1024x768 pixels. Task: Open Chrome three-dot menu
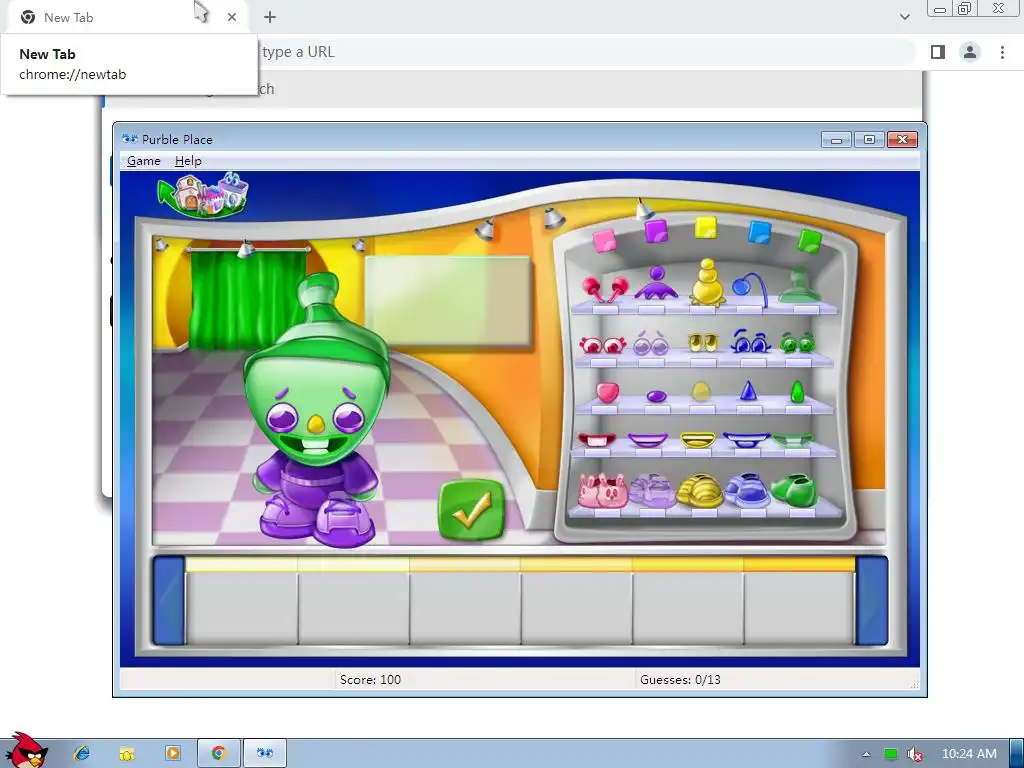pyautogui.click(x=1002, y=52)
